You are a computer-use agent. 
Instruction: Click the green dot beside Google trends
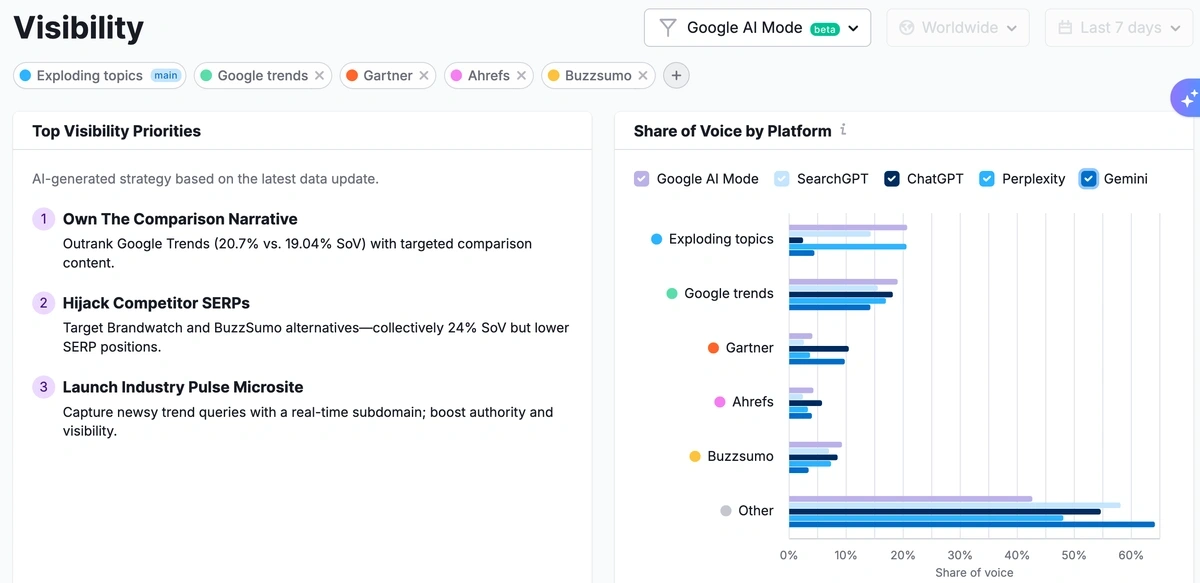coord(205,75)
